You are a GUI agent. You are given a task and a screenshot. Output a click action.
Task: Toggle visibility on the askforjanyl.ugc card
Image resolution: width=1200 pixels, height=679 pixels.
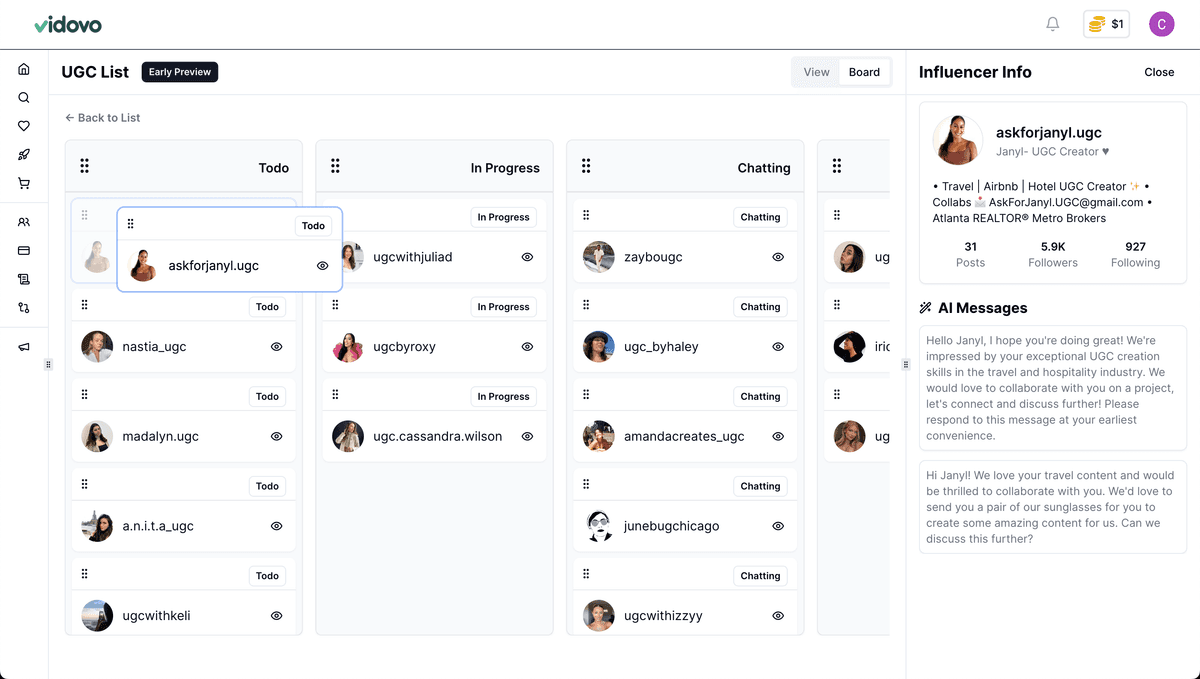click(x=322, y=265)
